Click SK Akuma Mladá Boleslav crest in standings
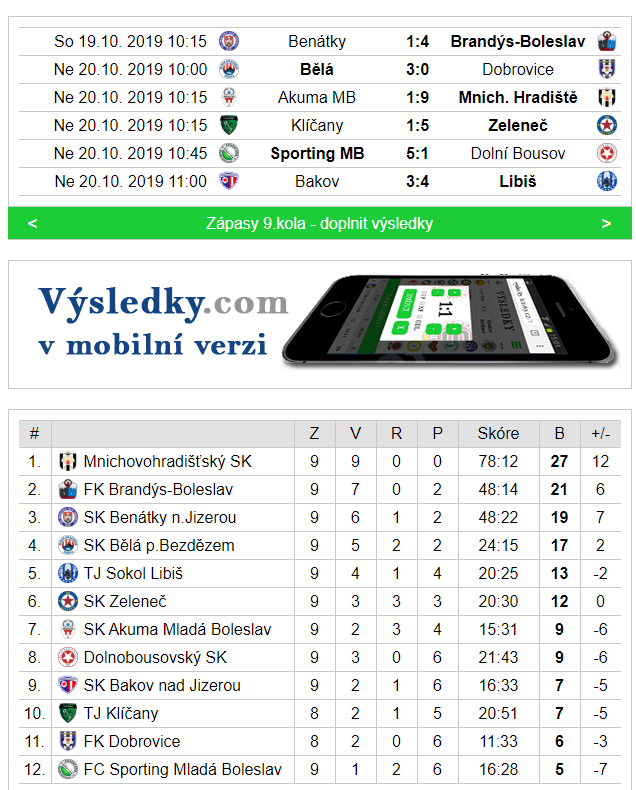Image resolution: width=636 pixels, height=790 pixels. [68, 629]
